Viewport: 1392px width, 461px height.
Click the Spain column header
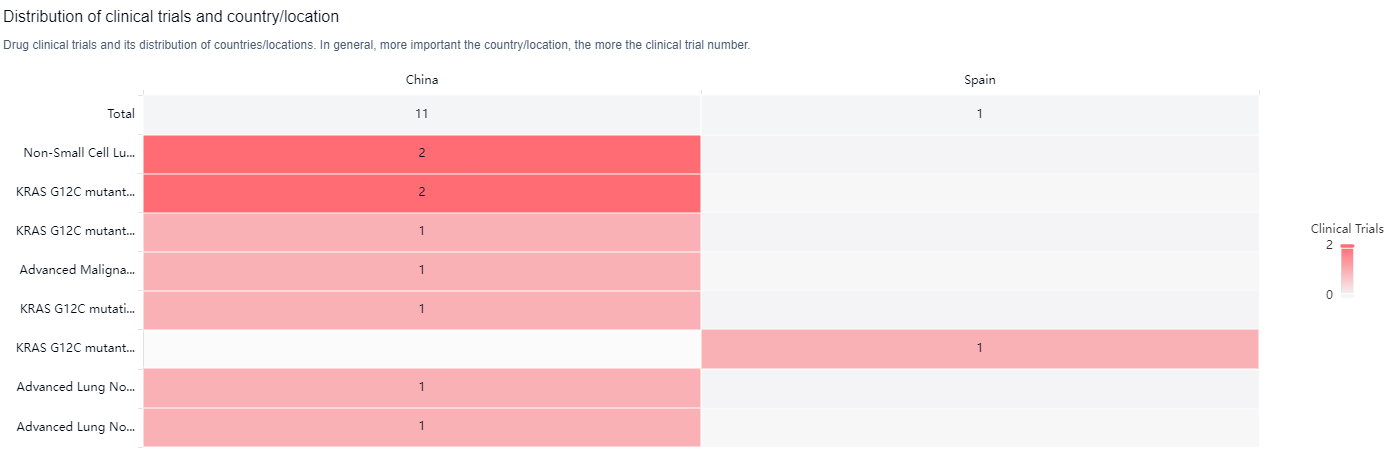[979, 80]
